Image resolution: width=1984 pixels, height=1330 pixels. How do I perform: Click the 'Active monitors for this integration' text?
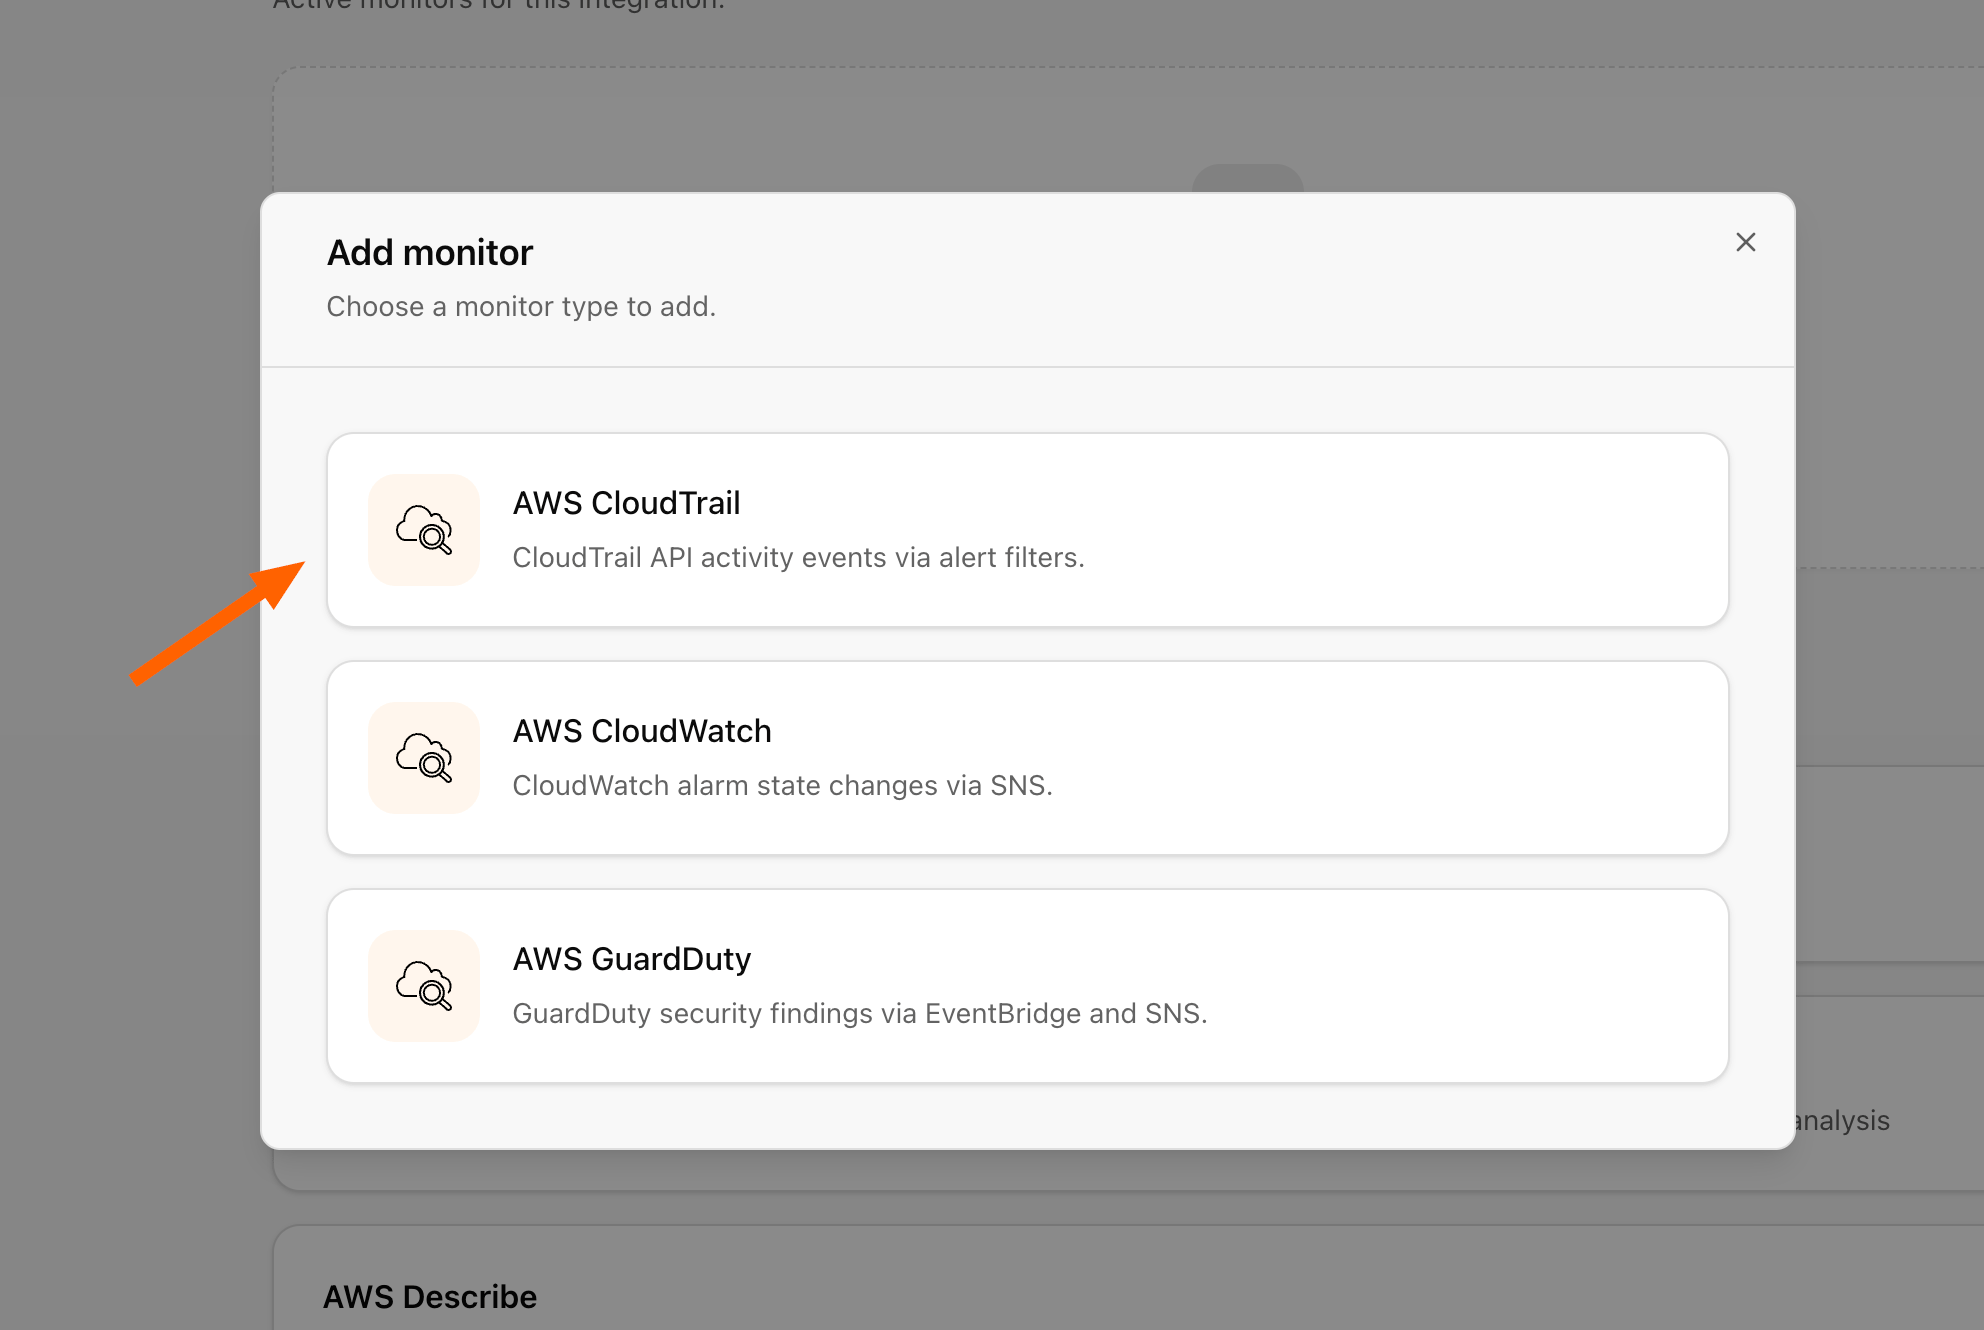point(498,5)
